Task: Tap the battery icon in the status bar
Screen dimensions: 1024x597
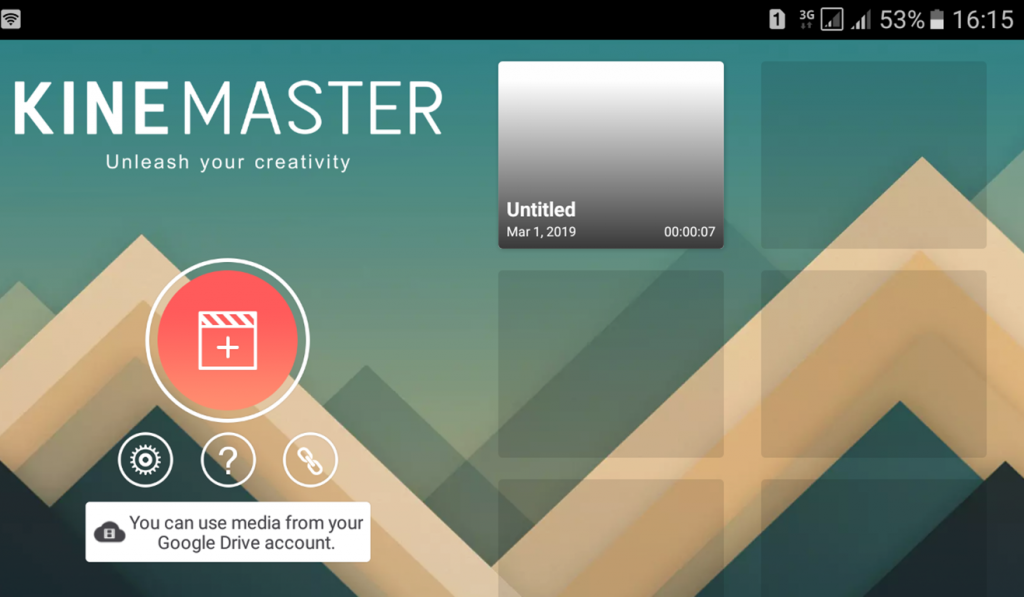Action: (x=937, y=20)
